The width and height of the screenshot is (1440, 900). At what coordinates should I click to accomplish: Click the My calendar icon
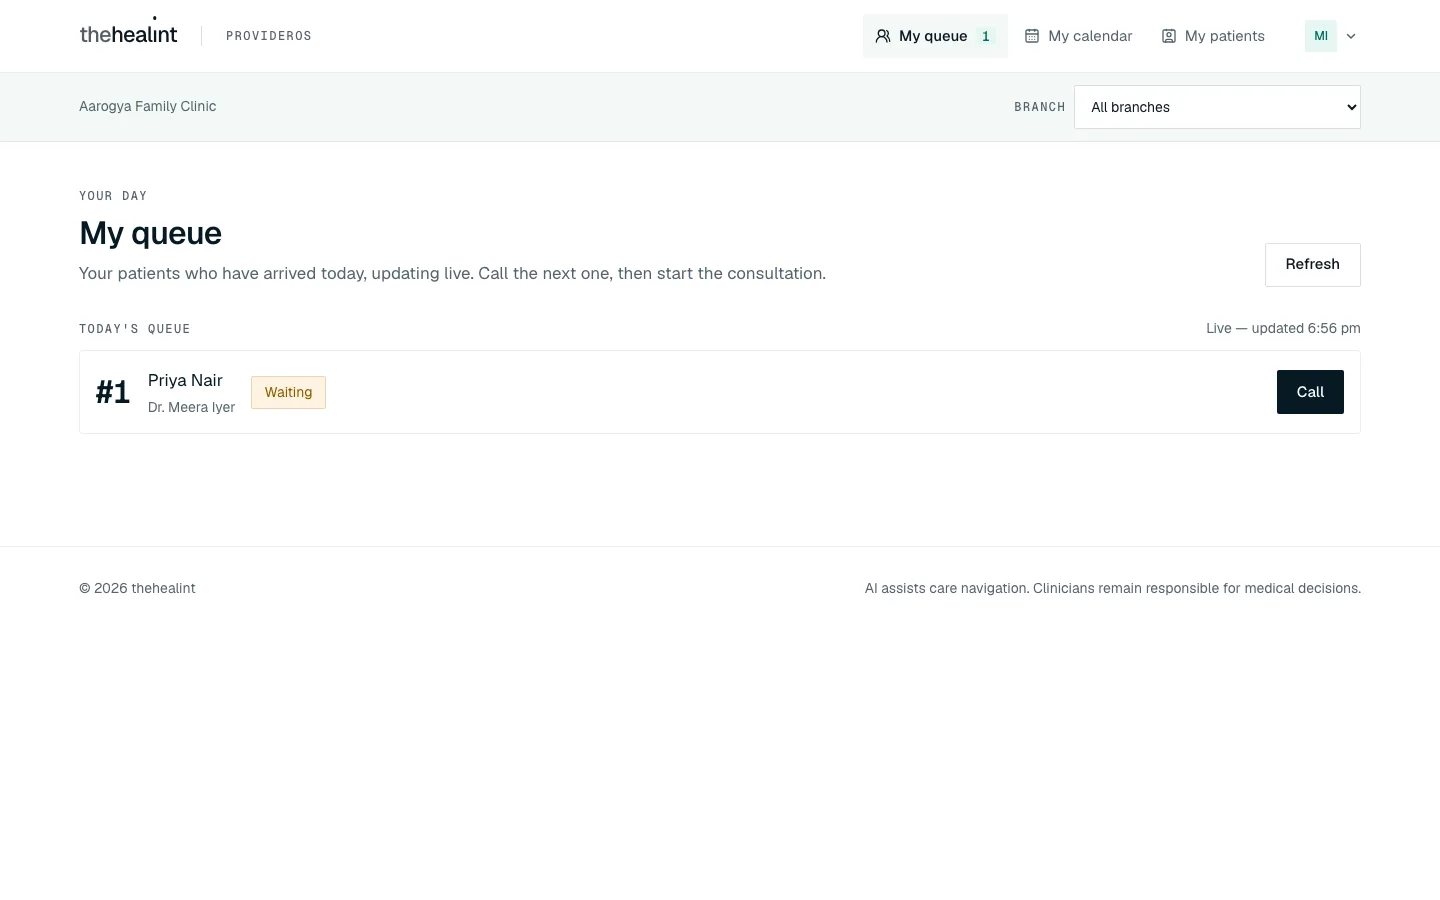1032,36
